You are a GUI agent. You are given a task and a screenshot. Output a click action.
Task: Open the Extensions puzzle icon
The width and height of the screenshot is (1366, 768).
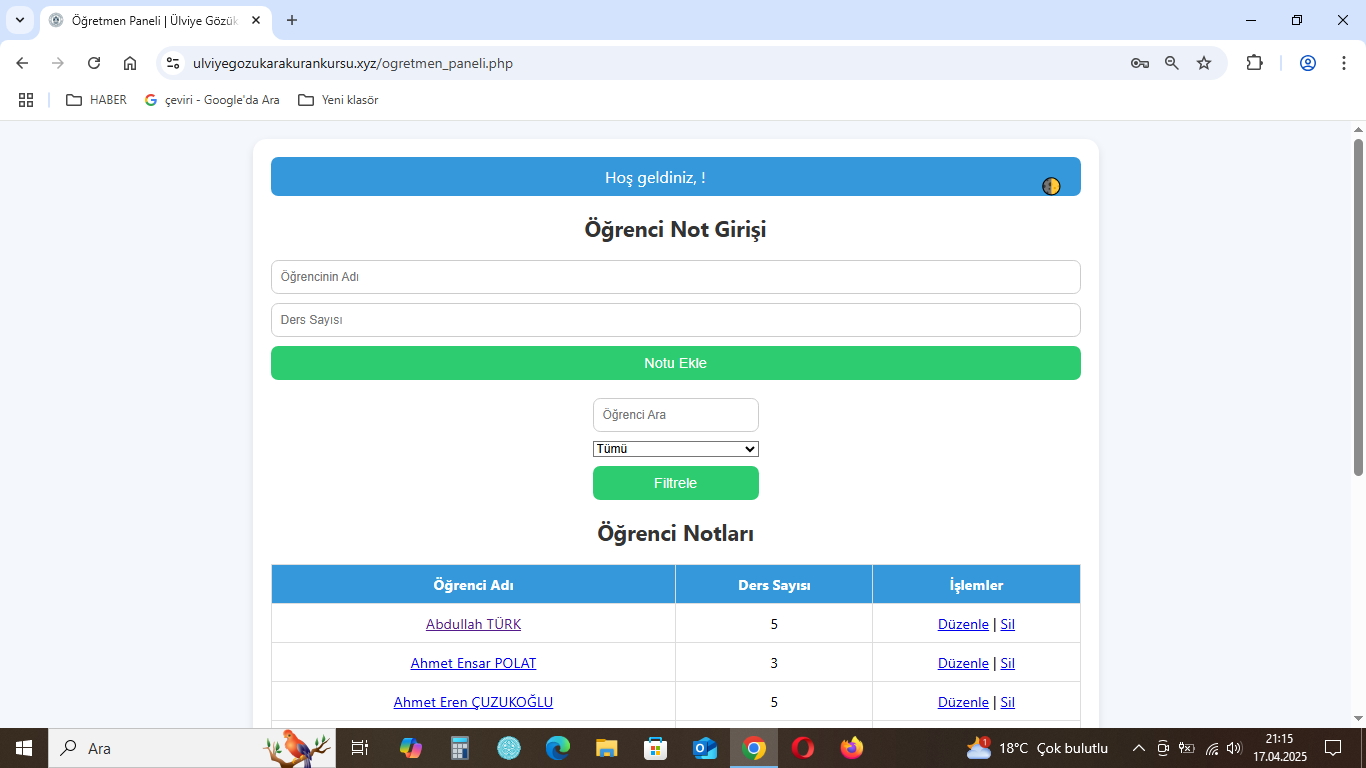click(1254, 63)
